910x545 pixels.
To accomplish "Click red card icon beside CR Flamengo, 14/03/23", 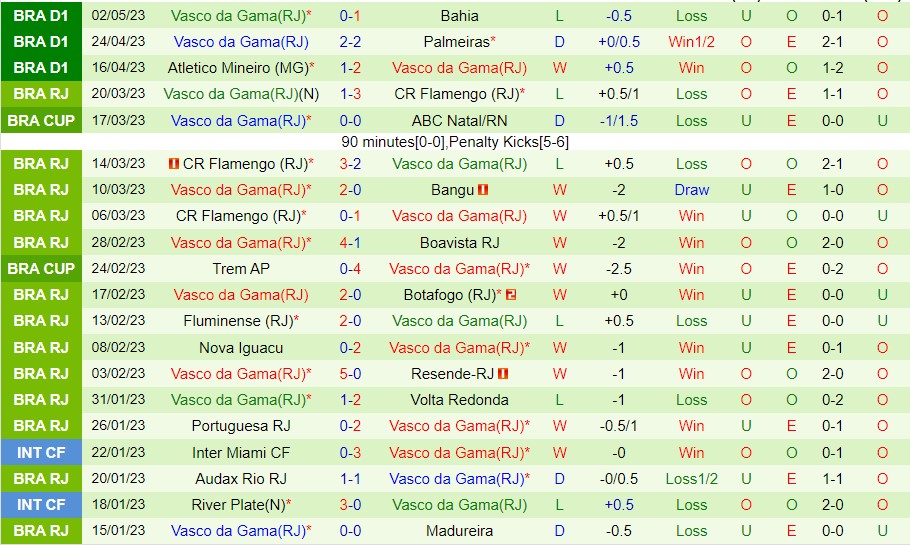I will [174, 164].
